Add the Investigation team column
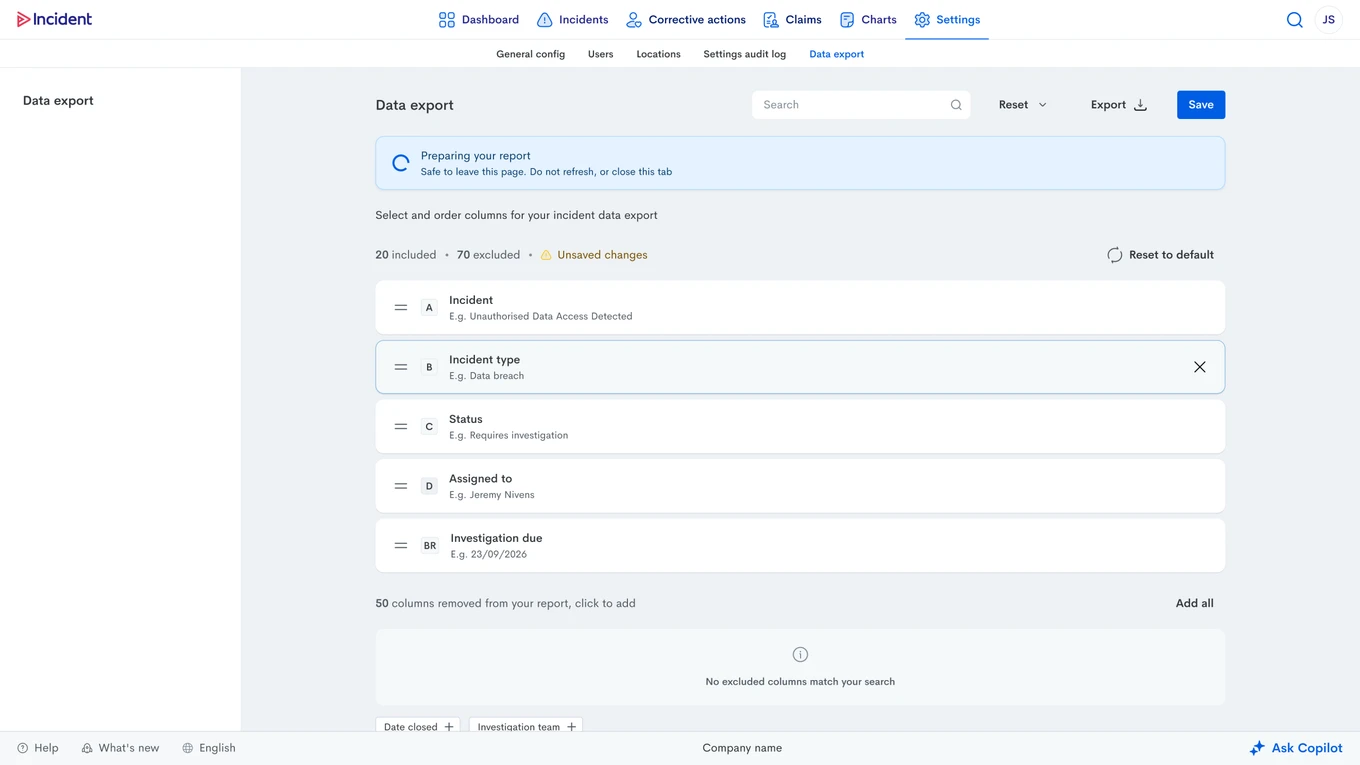 tap(526, 727)
